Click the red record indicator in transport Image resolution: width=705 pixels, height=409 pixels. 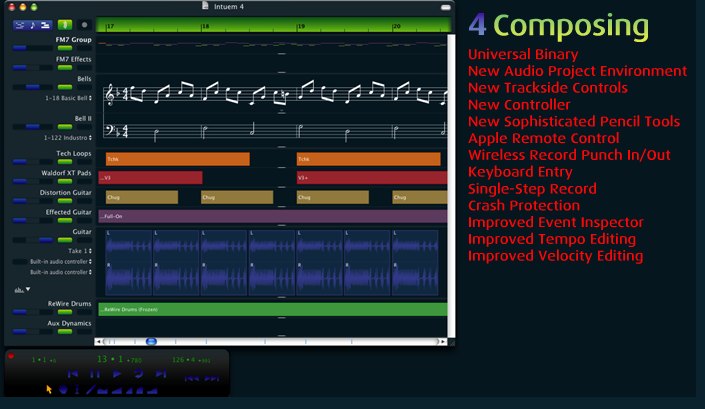(11, 356)
